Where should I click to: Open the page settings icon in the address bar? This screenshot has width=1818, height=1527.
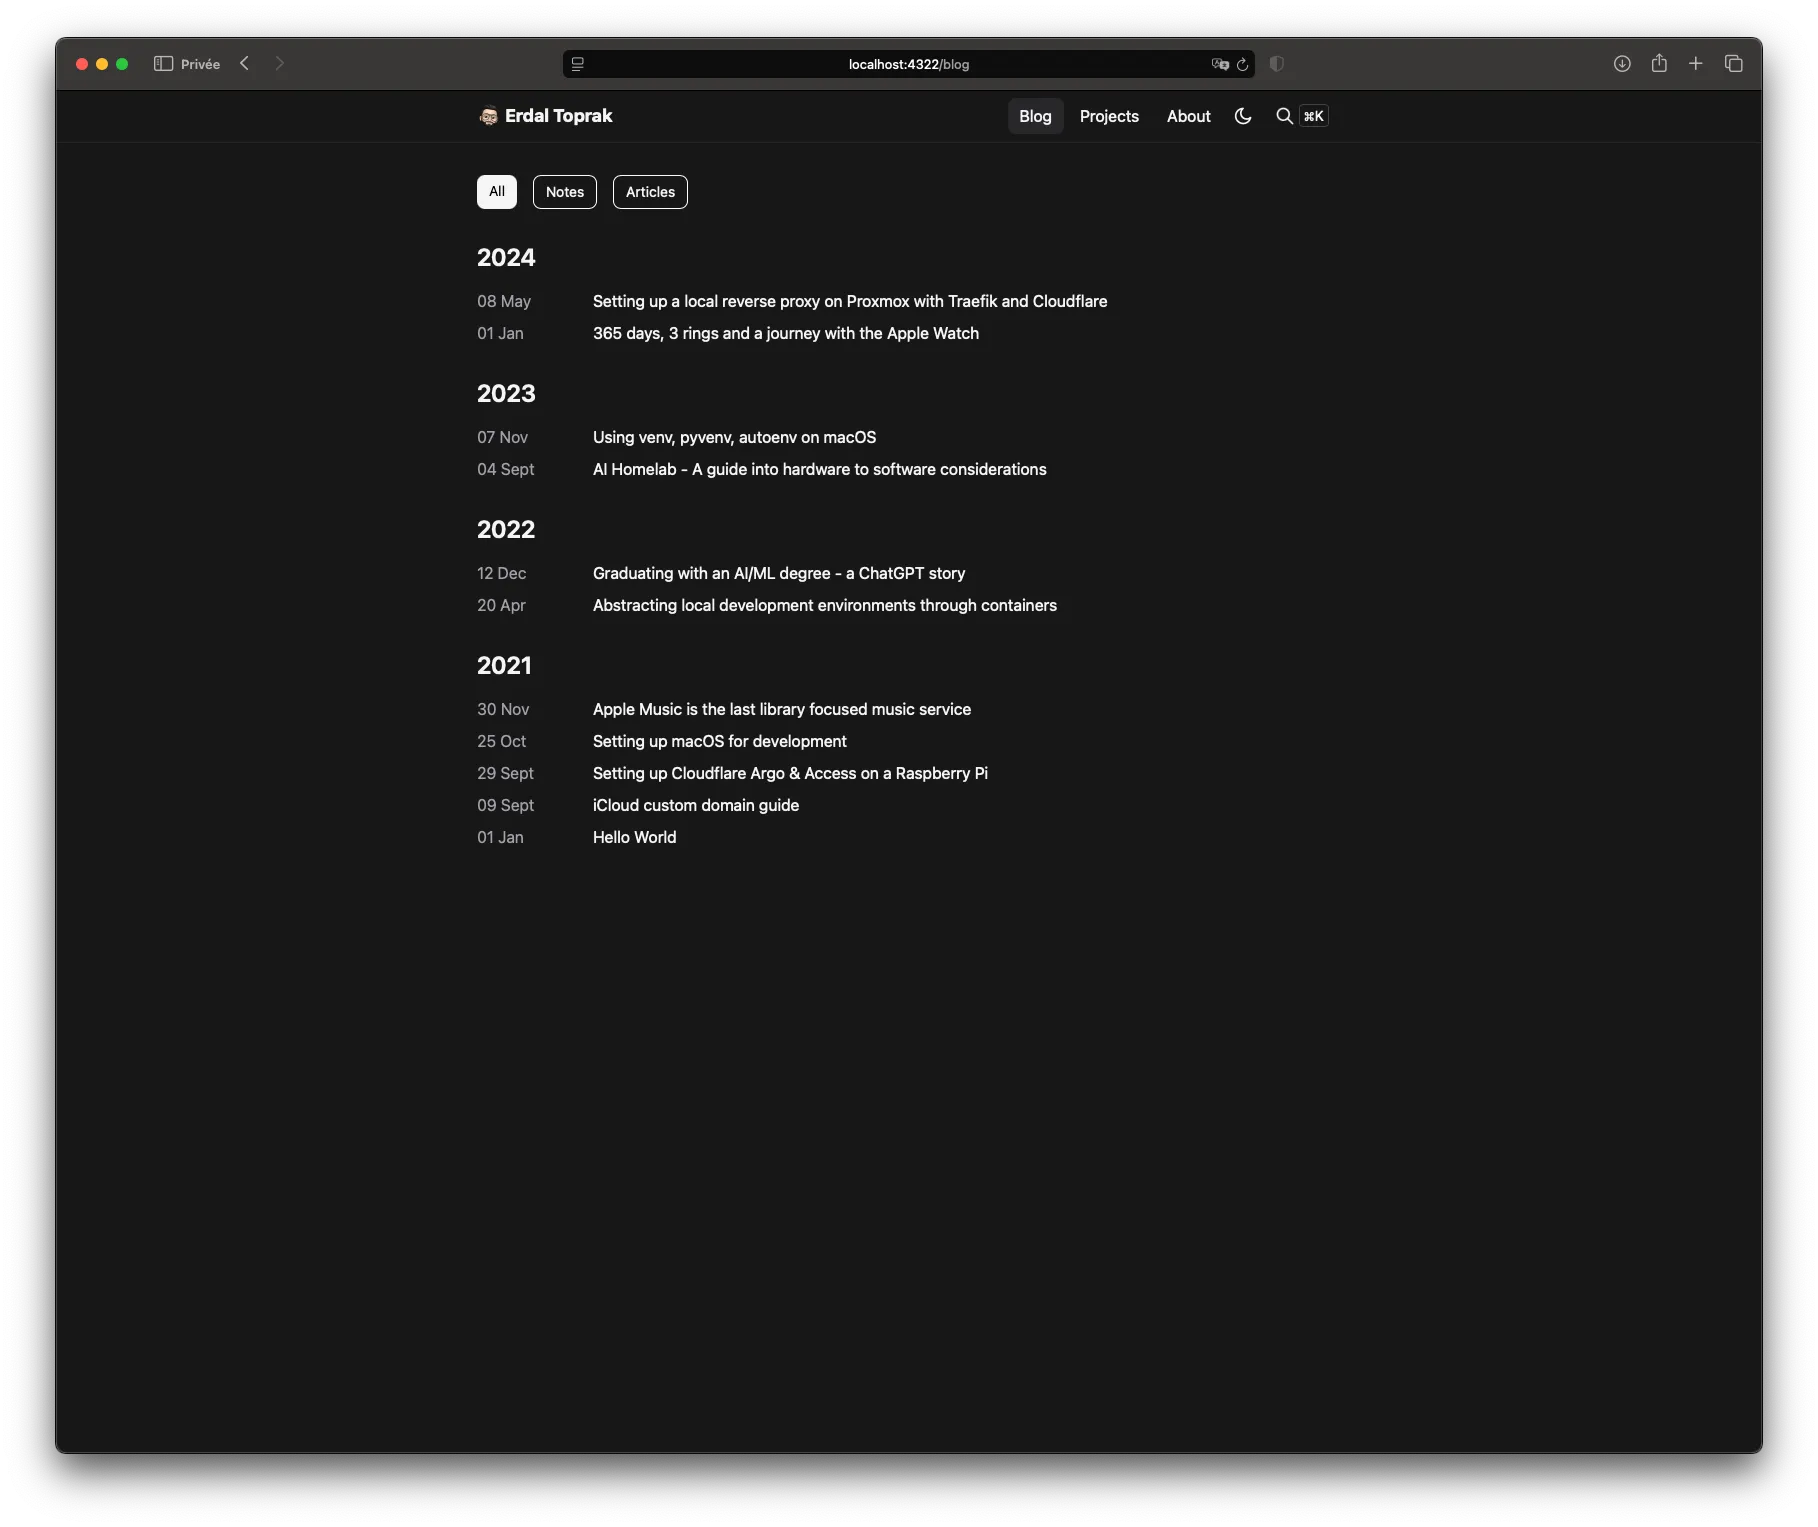(x=578, y=64)
